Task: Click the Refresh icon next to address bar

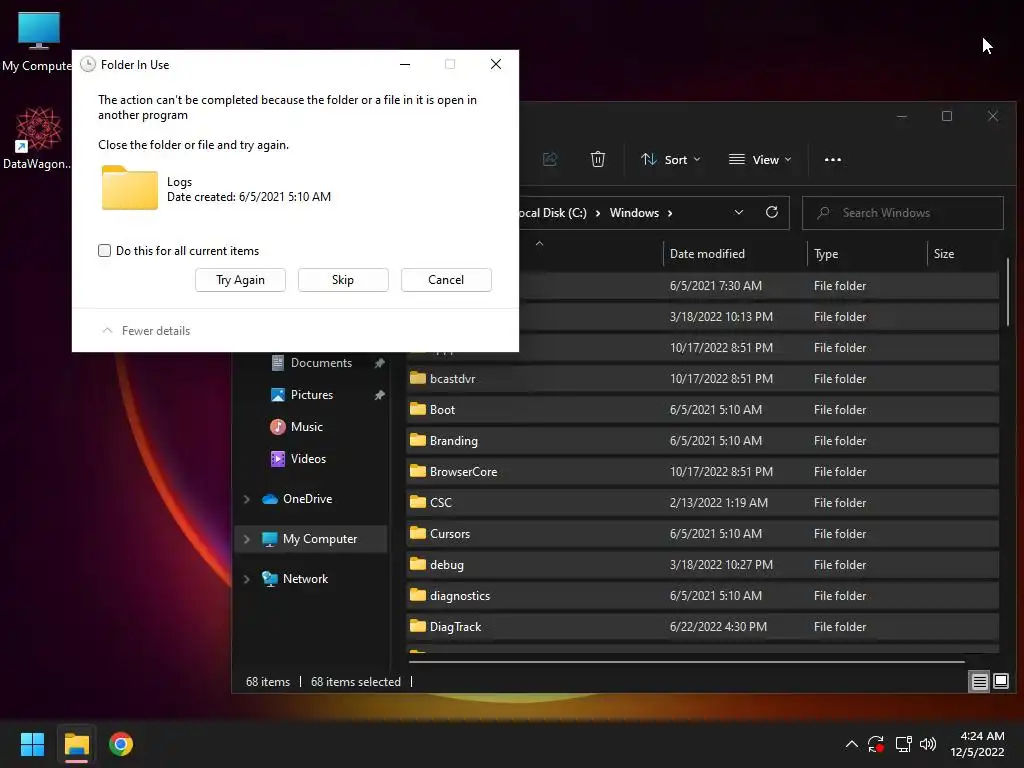Action: point(772,212)
